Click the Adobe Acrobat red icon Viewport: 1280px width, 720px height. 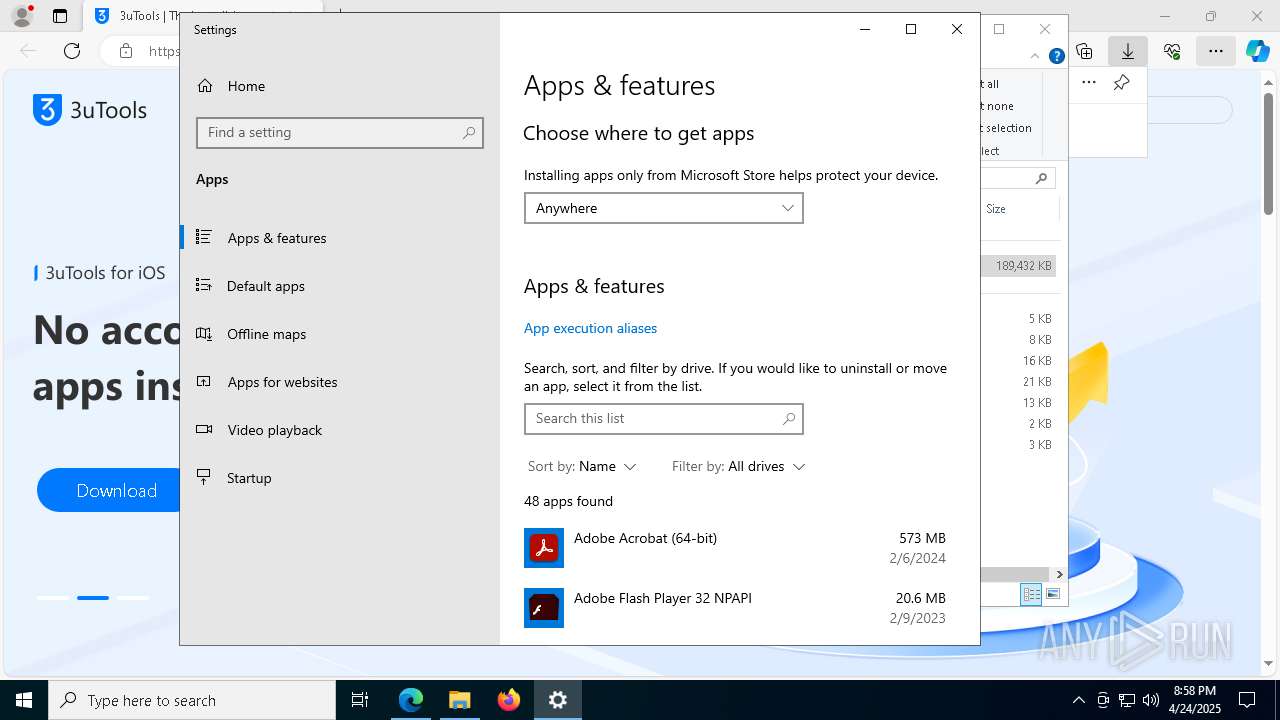[544, 548]
